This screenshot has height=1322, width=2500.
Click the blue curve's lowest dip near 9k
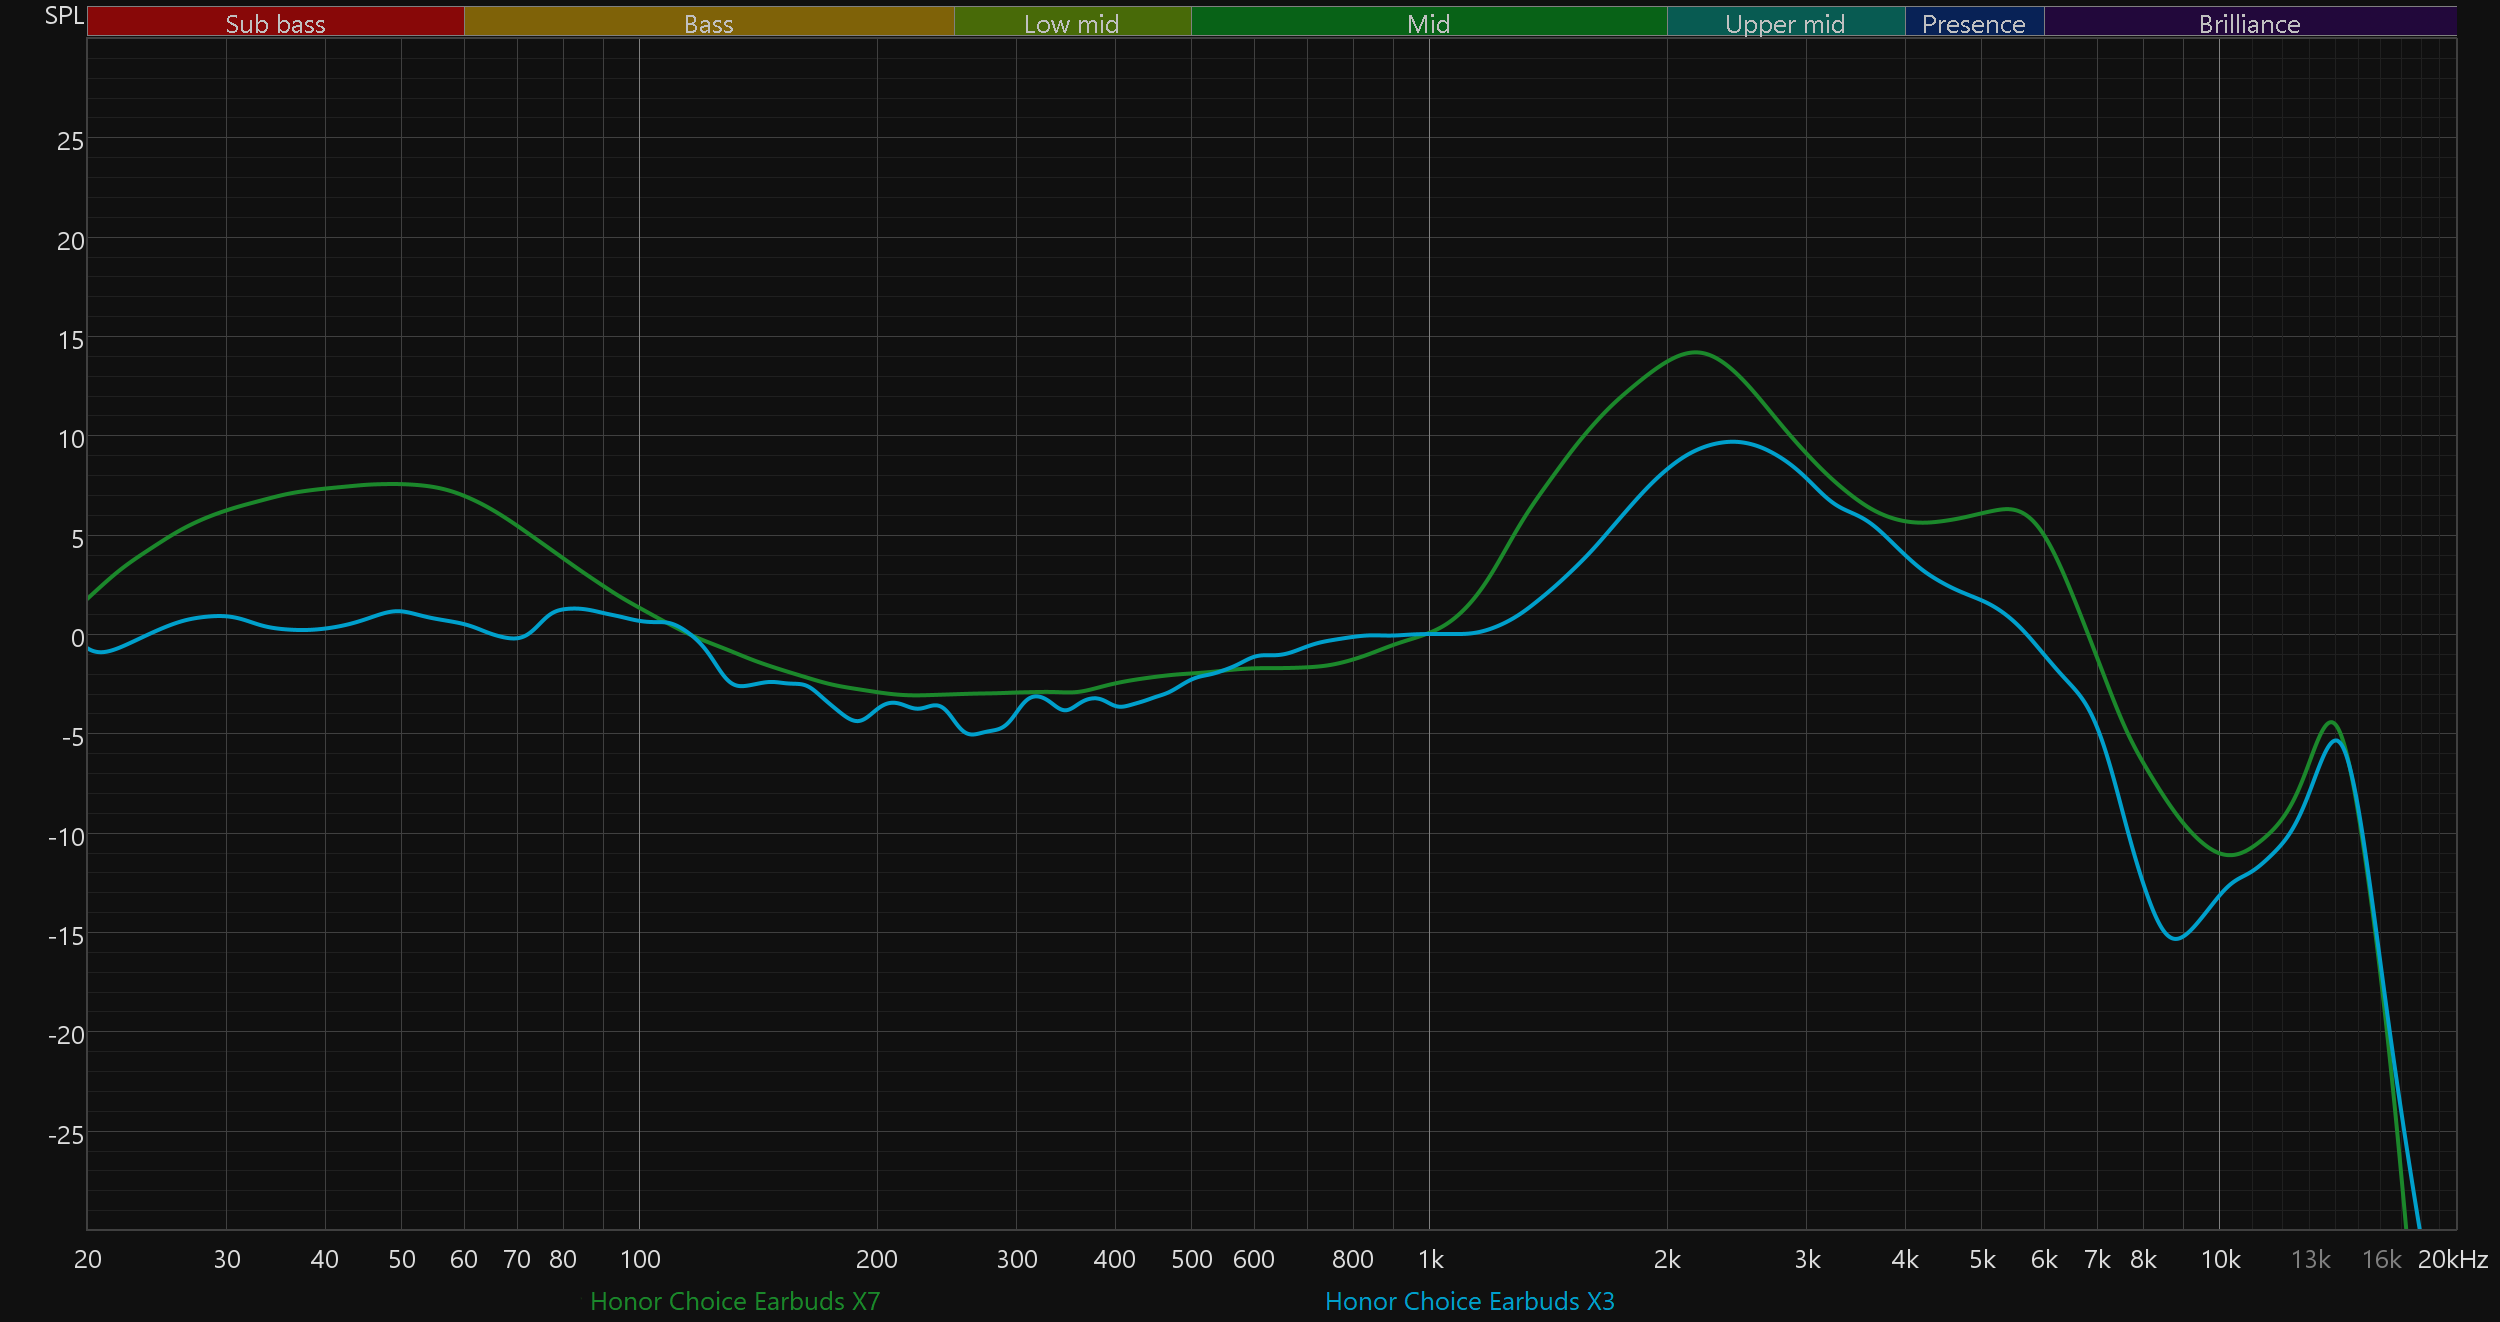(2176, 939)
